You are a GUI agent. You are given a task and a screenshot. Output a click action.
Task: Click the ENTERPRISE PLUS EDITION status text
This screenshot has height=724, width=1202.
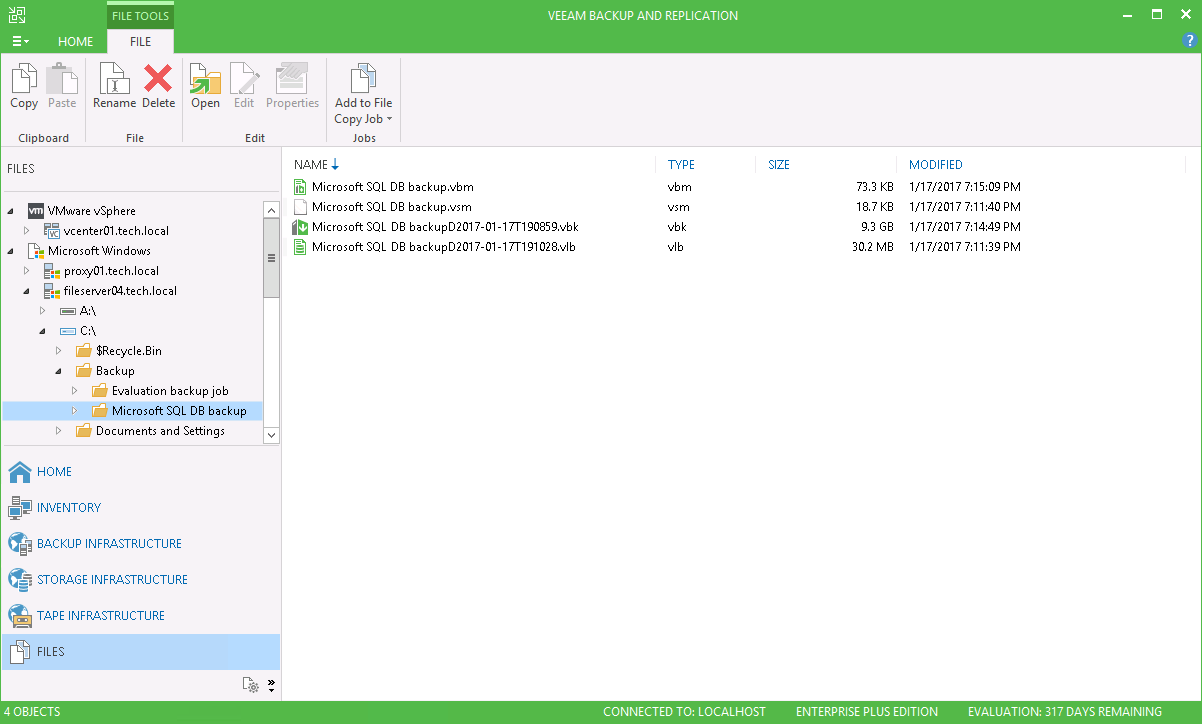coord(867,712)
